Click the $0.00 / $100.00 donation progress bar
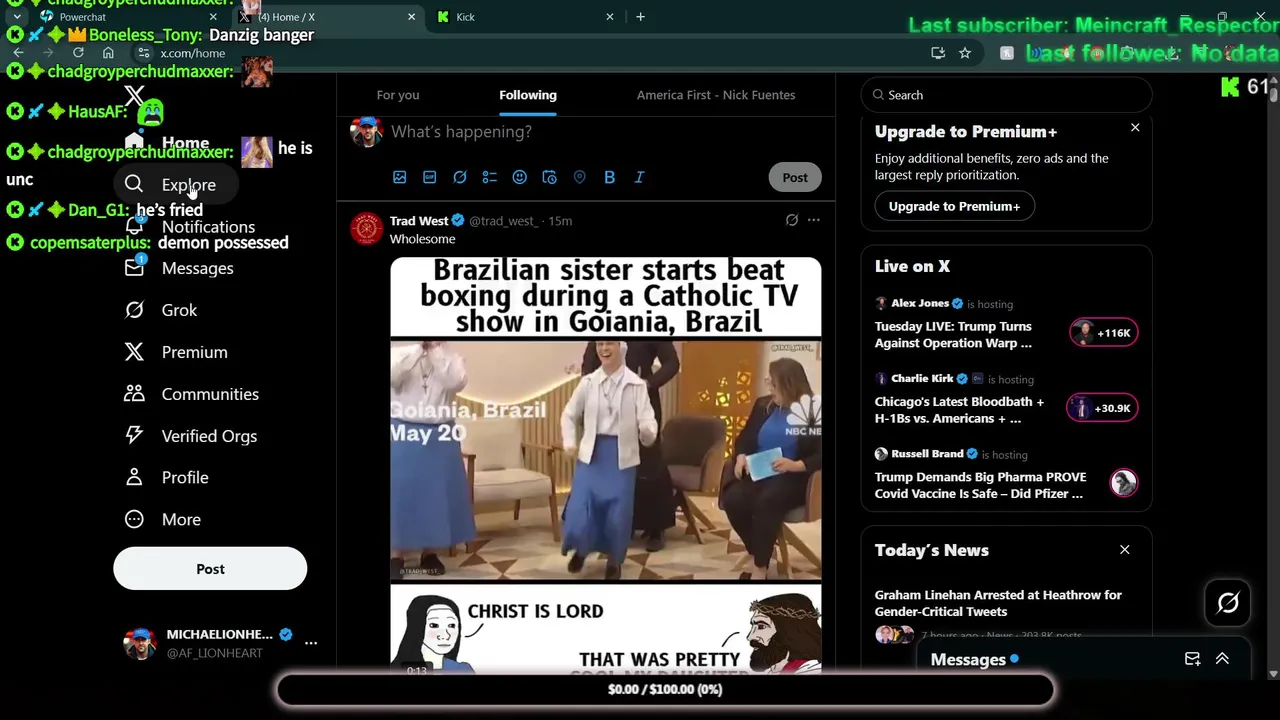Image resolution: width=1280 pixels, height=720 pixels. pos(665,689)
